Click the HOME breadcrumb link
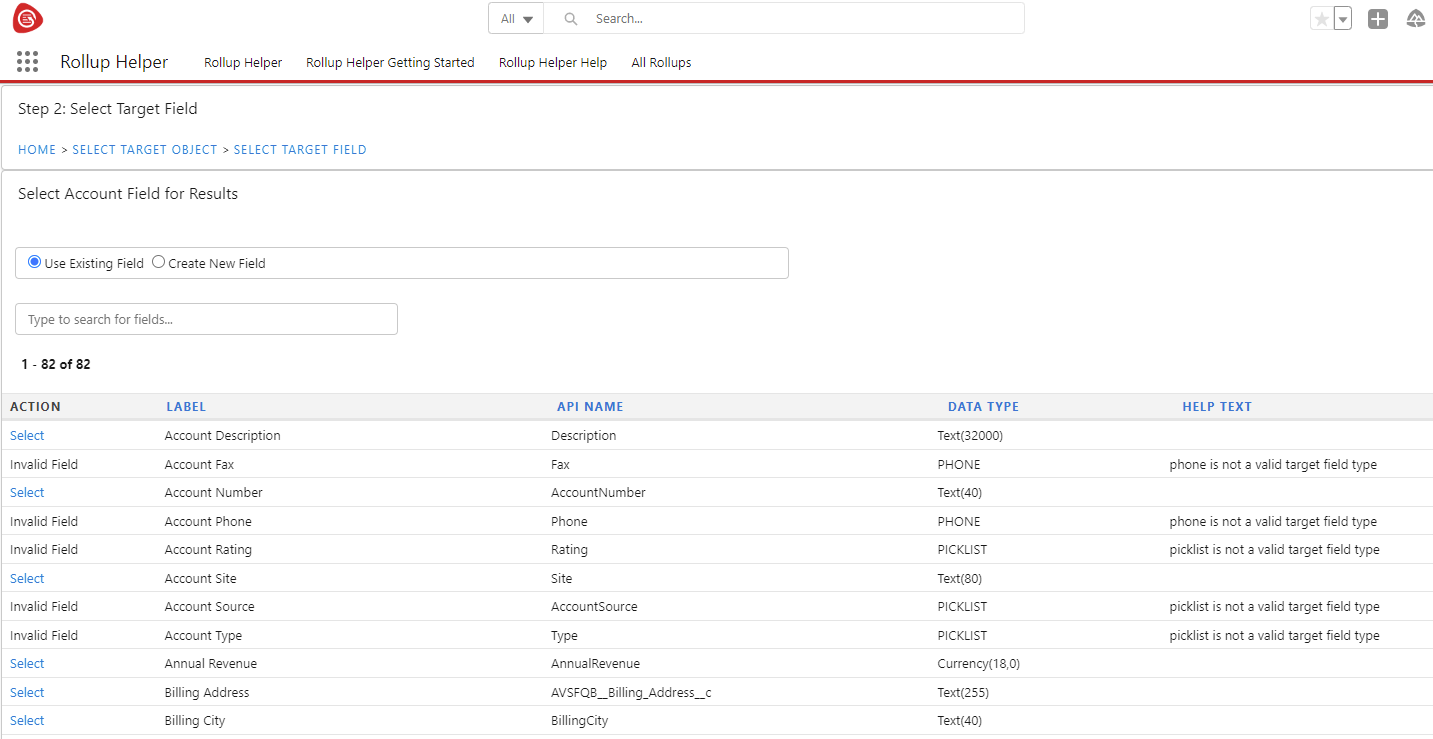Screen dimensions: 1433x739 pos(37,150)
